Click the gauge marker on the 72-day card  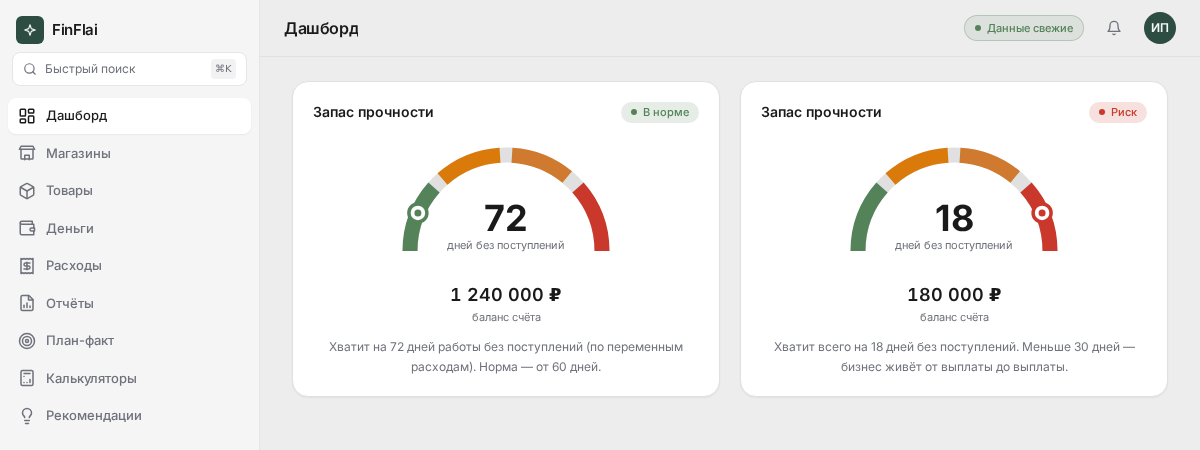(418, 213)
